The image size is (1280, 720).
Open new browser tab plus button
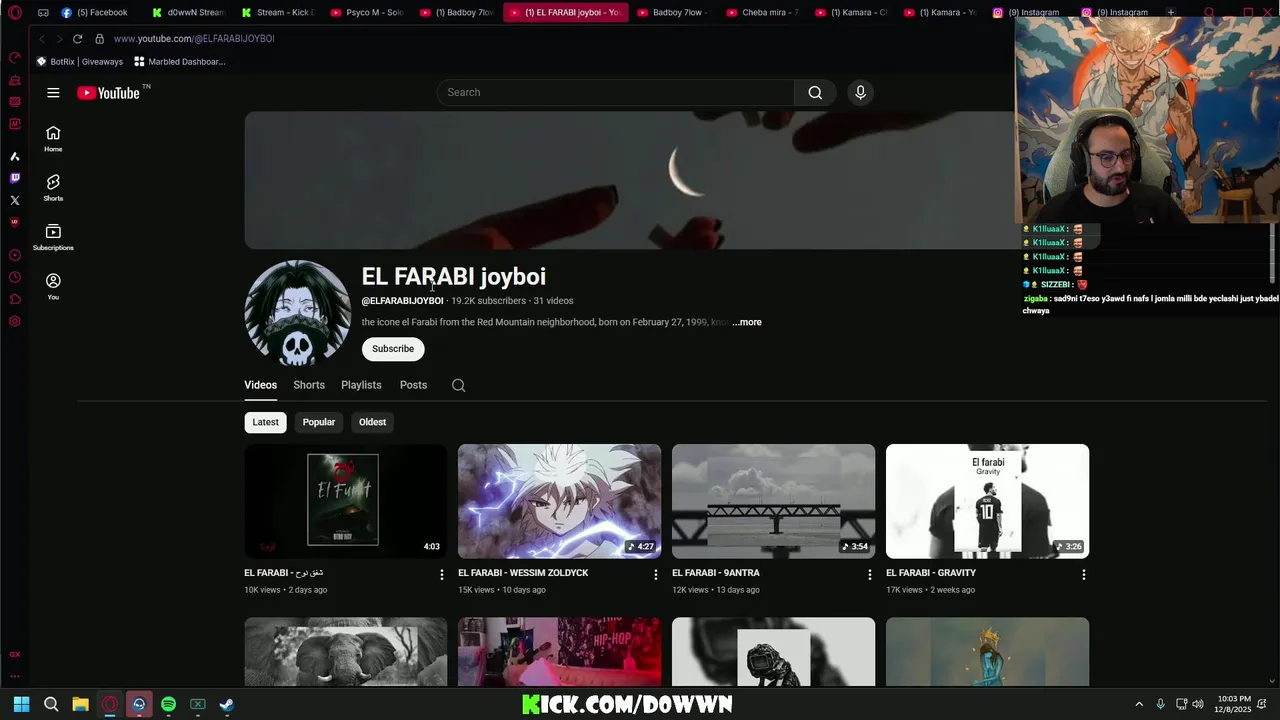tap(1171, 13)
